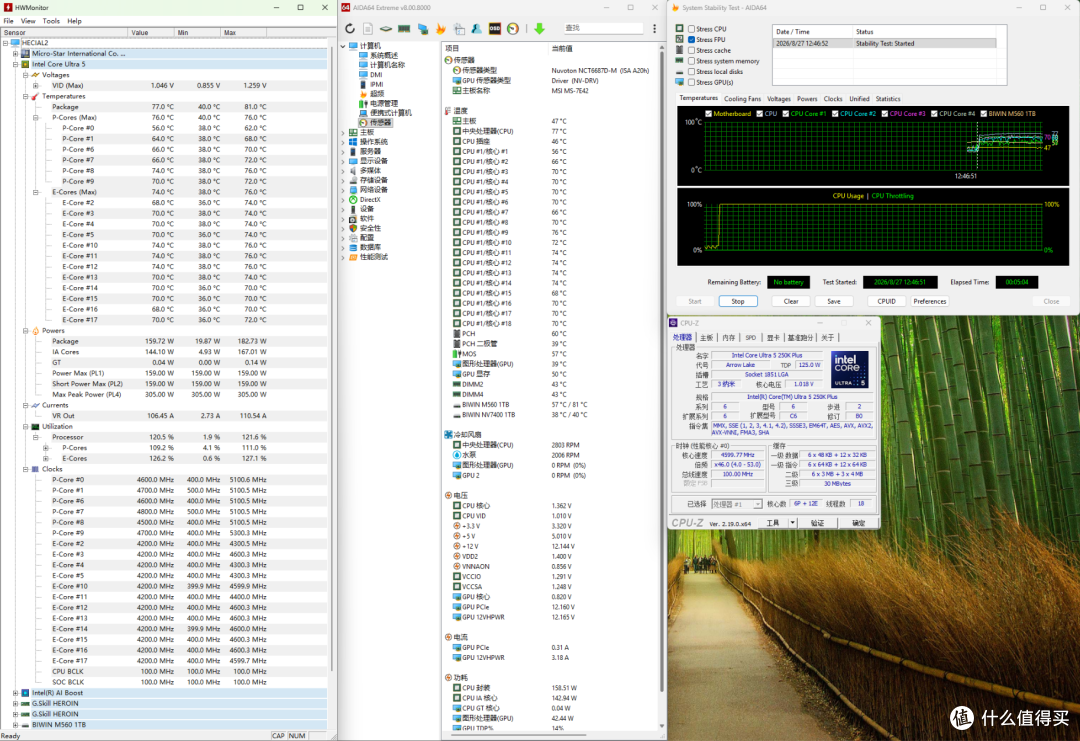
Task: Open CPUID button in Stability Test
Action: coord(886,301)
